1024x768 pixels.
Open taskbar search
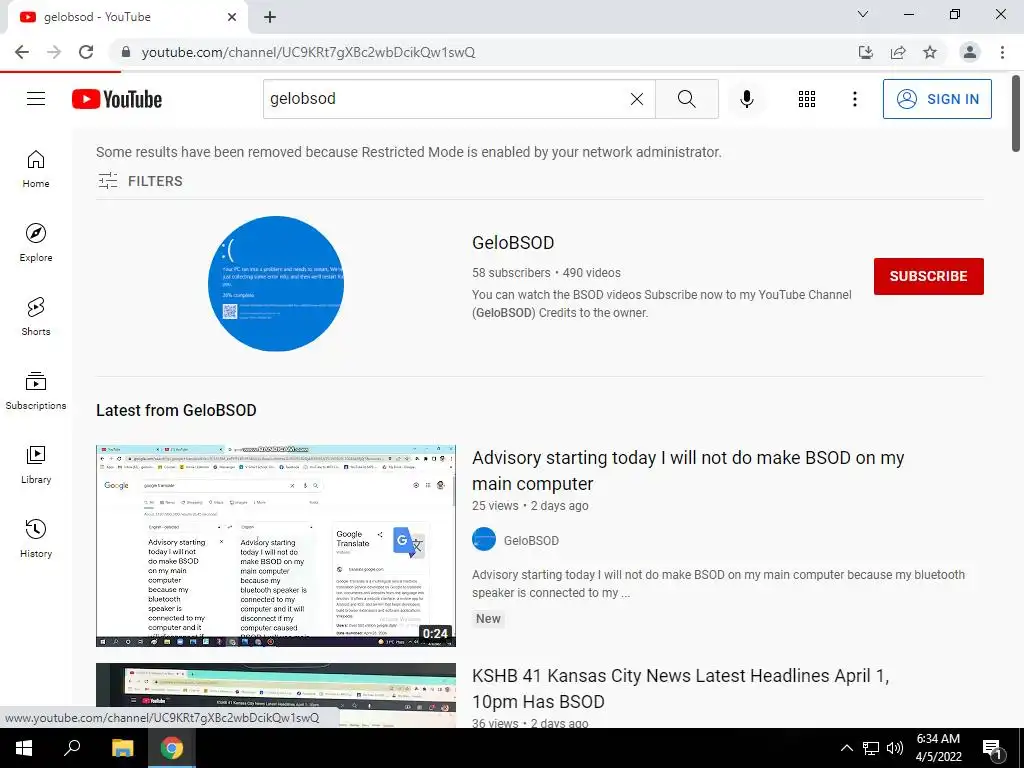(x=72, y=748)
